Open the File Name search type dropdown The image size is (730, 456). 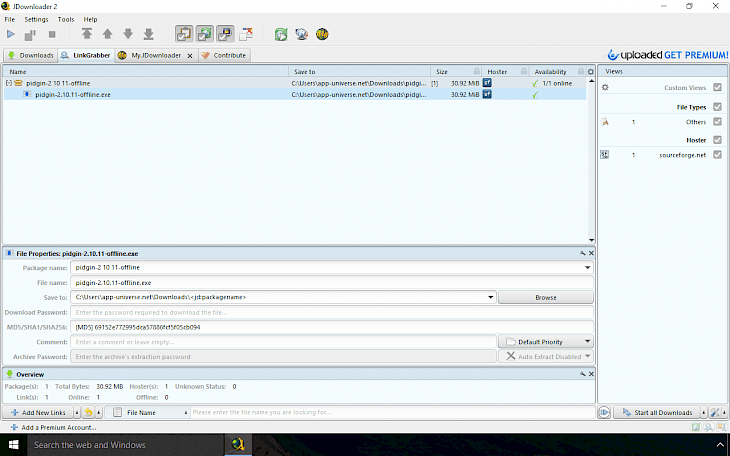pyautogui.click(x=148, y=413)
